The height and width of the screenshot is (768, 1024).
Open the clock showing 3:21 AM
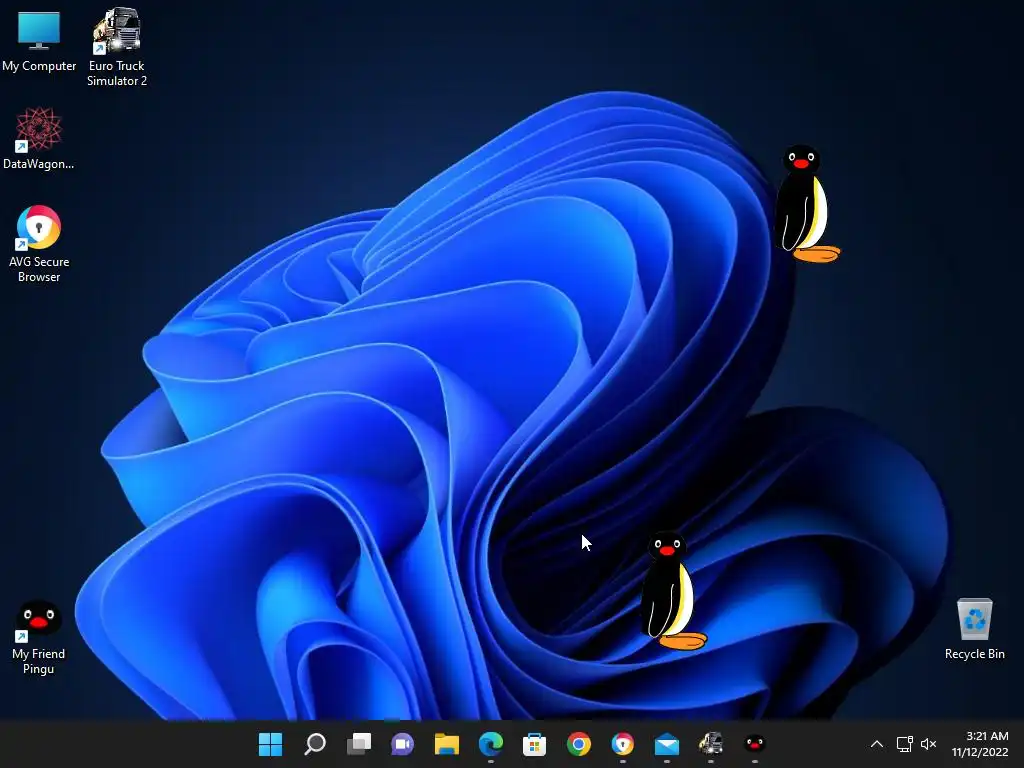tap(980, 744)
